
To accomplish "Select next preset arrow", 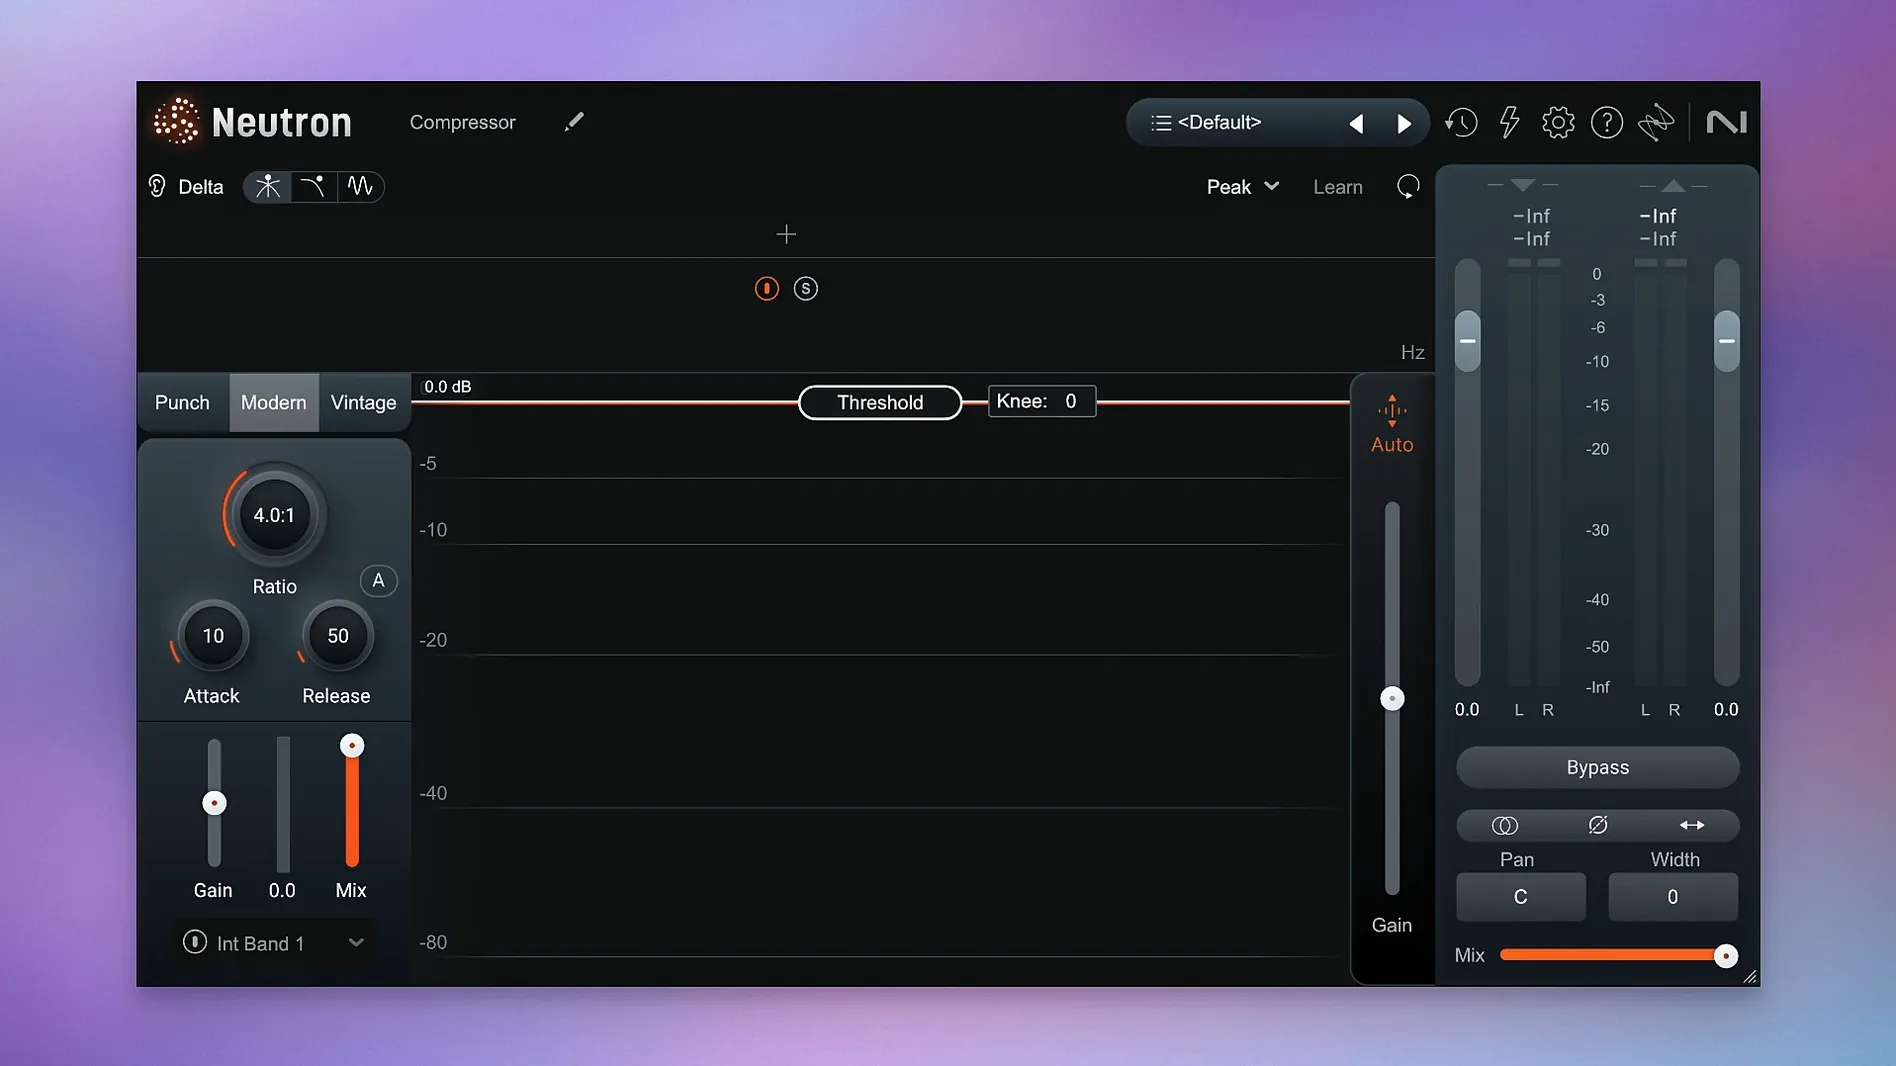I will 1404,124.
